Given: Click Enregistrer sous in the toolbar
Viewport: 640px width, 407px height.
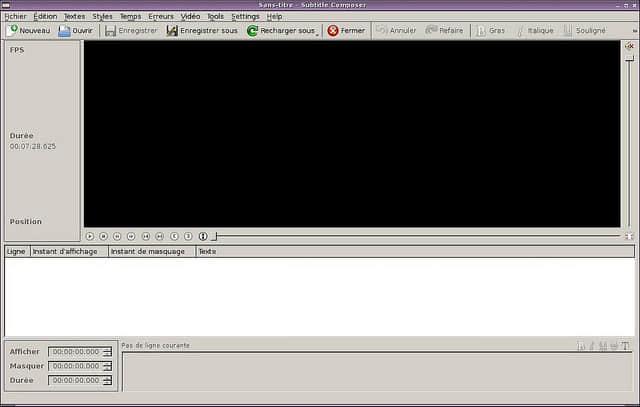Looking at the screenshot, I should coord(202,31).
